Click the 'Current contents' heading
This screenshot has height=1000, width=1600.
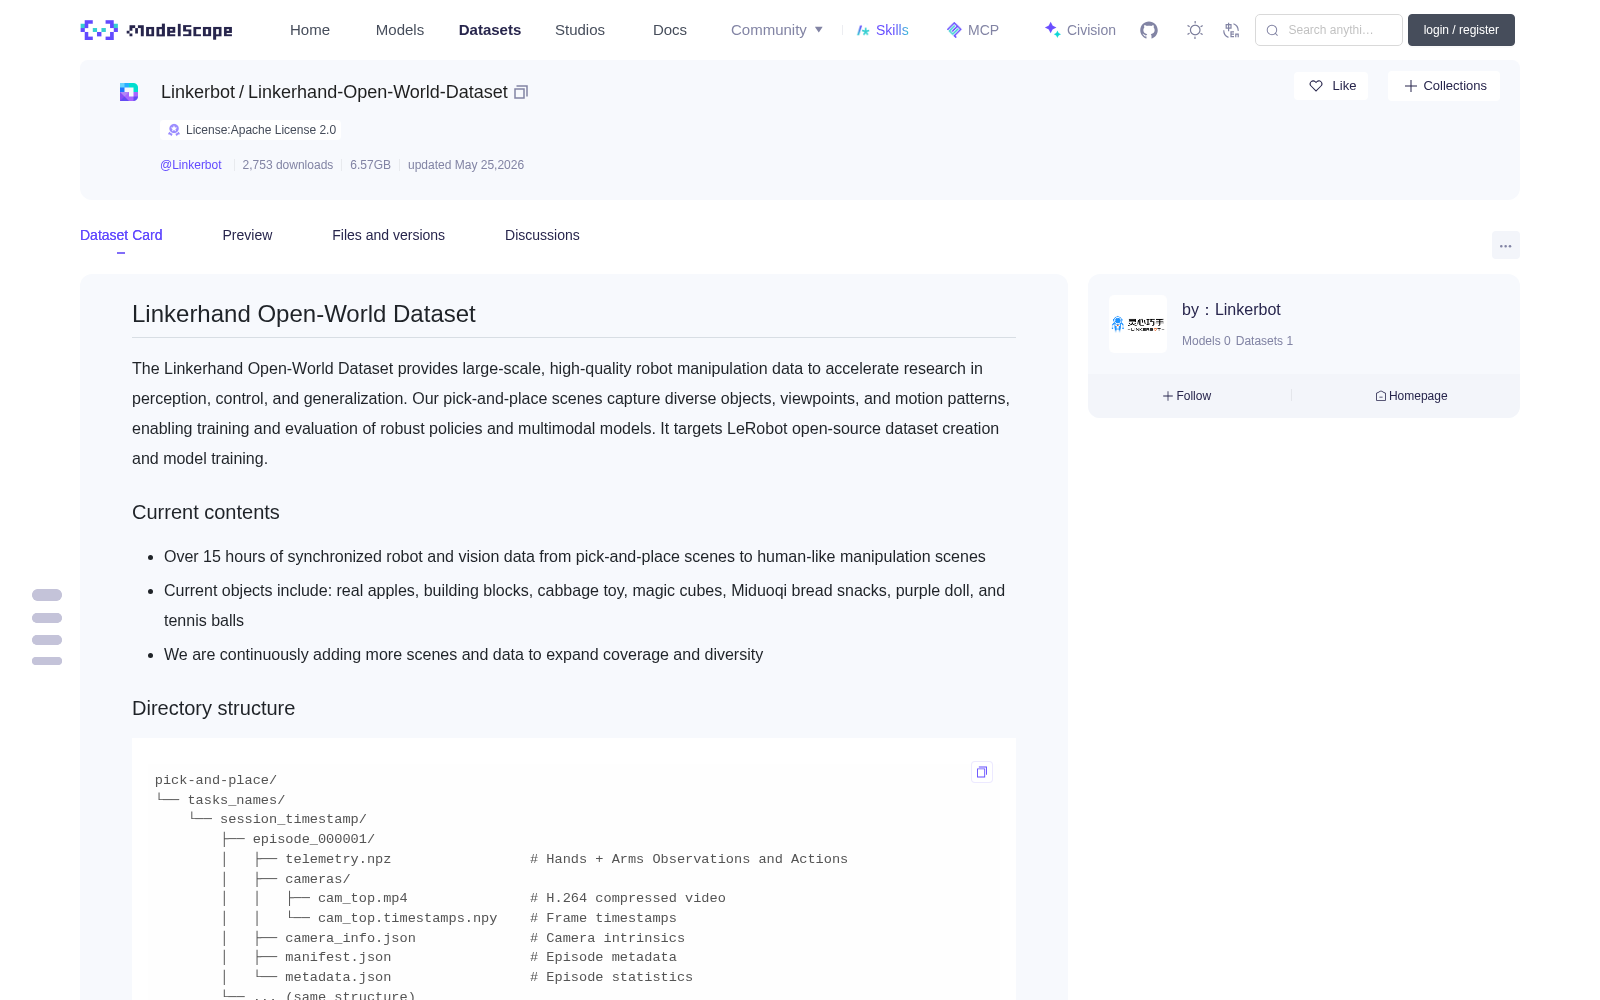206,512
